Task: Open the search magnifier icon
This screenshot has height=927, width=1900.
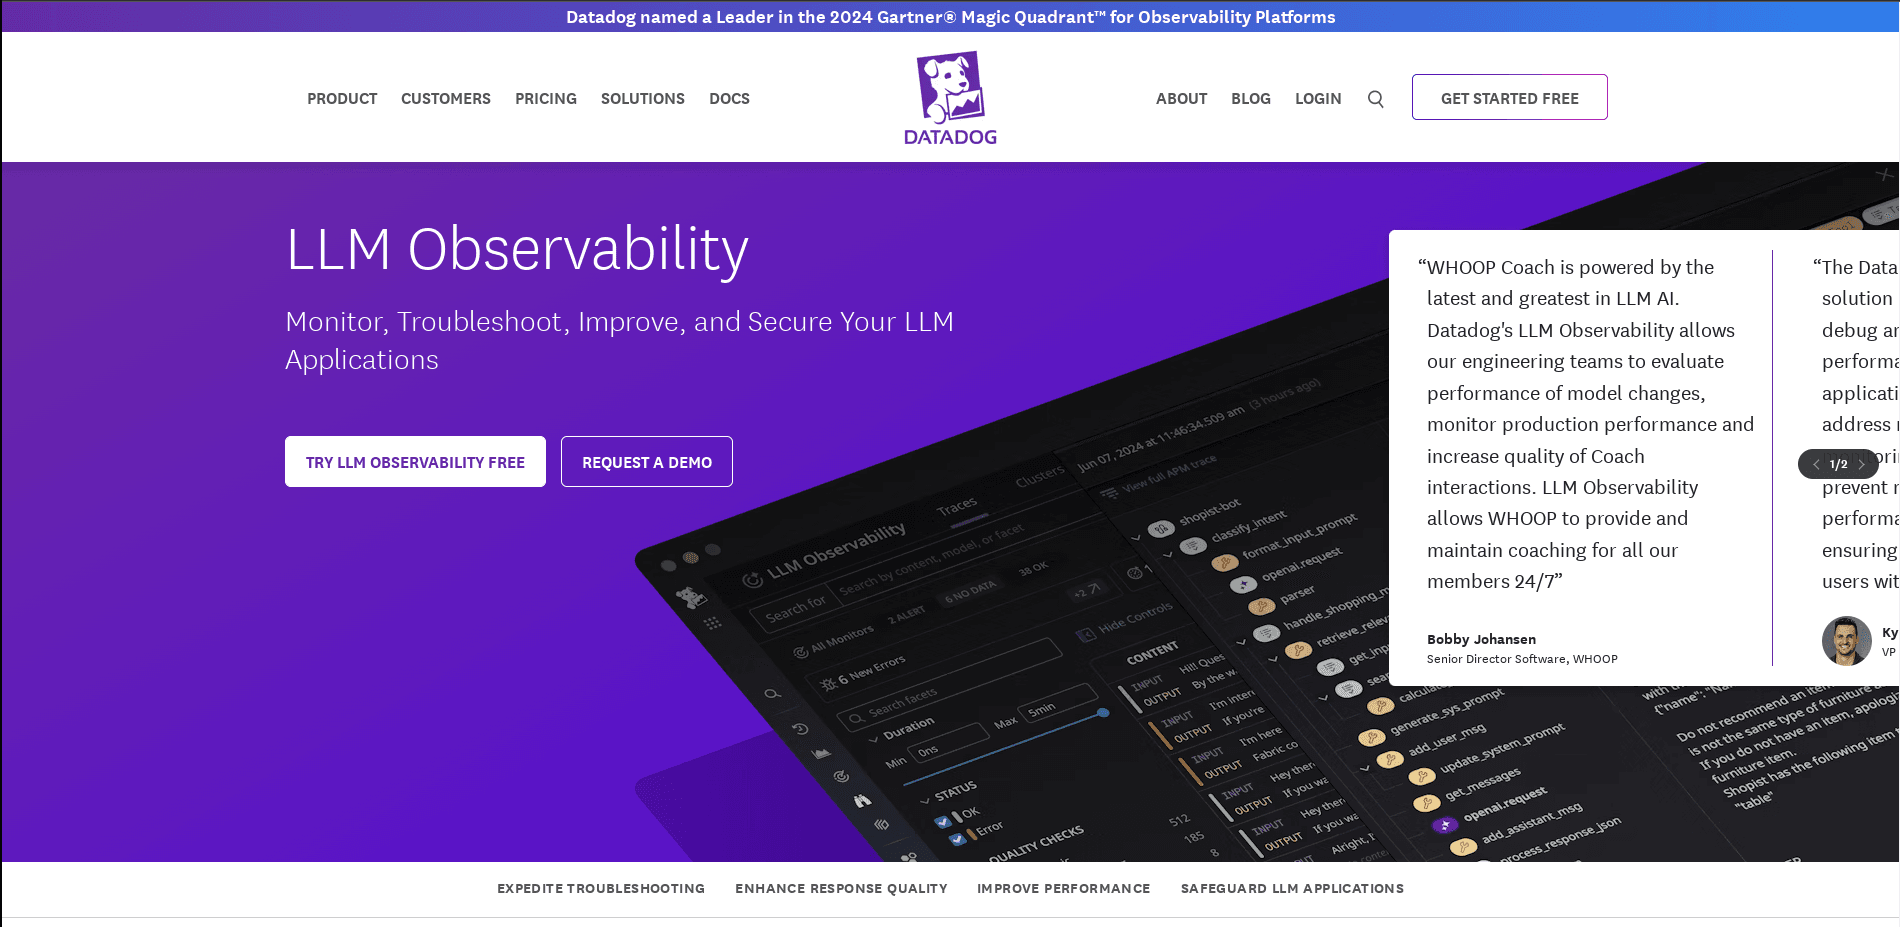Action: click(1376, 99)
